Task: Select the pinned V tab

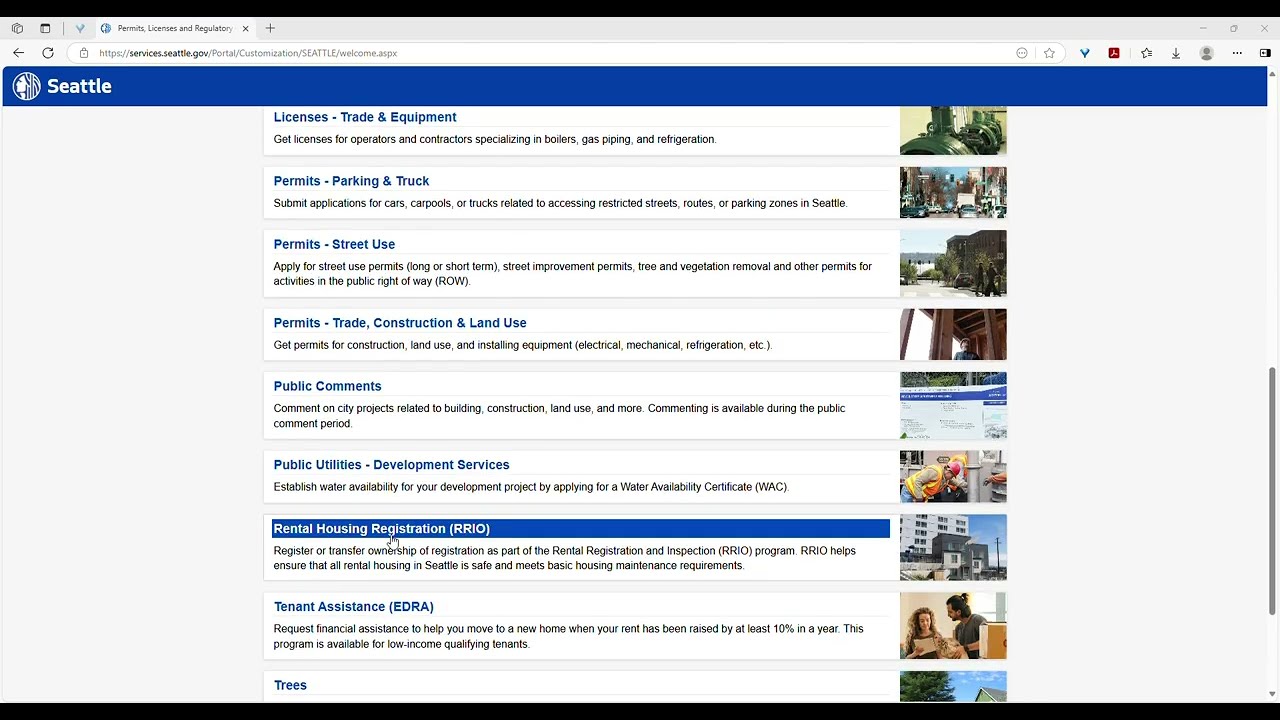Action: coord(80,28)
